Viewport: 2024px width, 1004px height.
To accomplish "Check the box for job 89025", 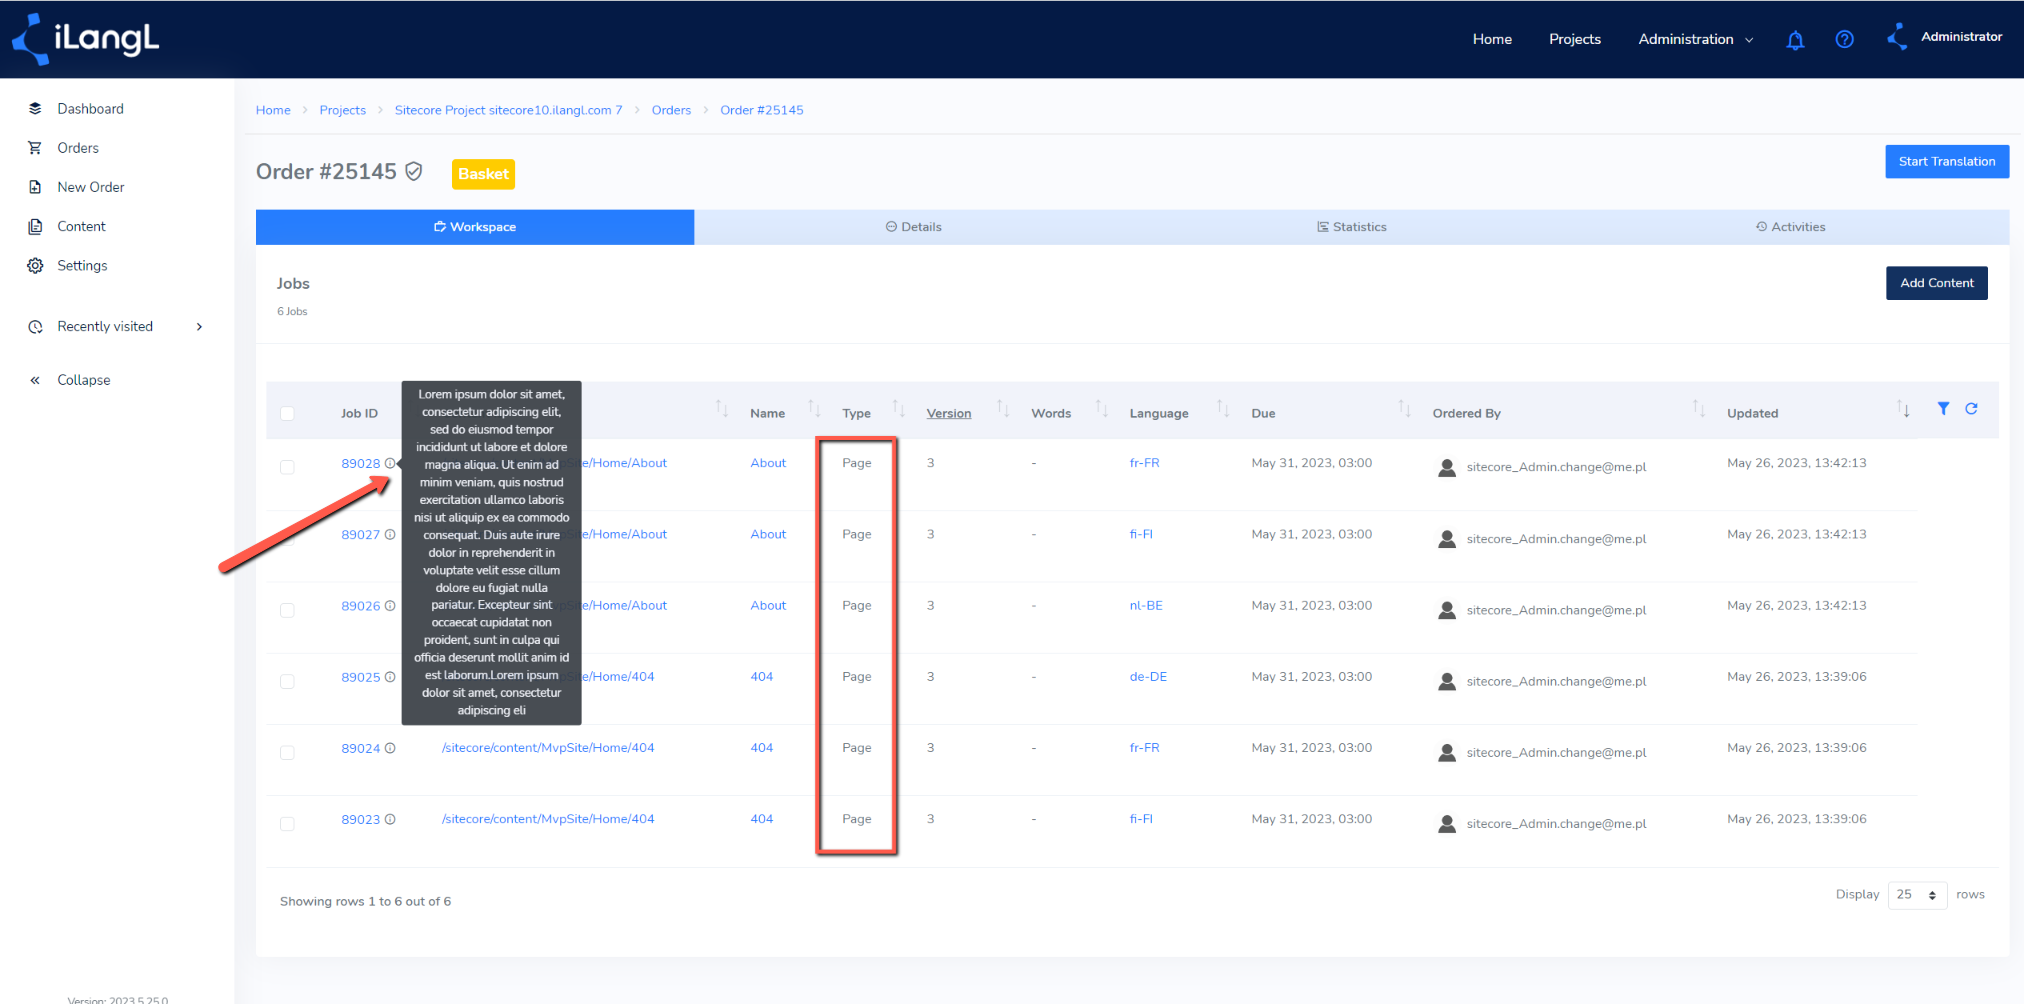I will (287, 681).
